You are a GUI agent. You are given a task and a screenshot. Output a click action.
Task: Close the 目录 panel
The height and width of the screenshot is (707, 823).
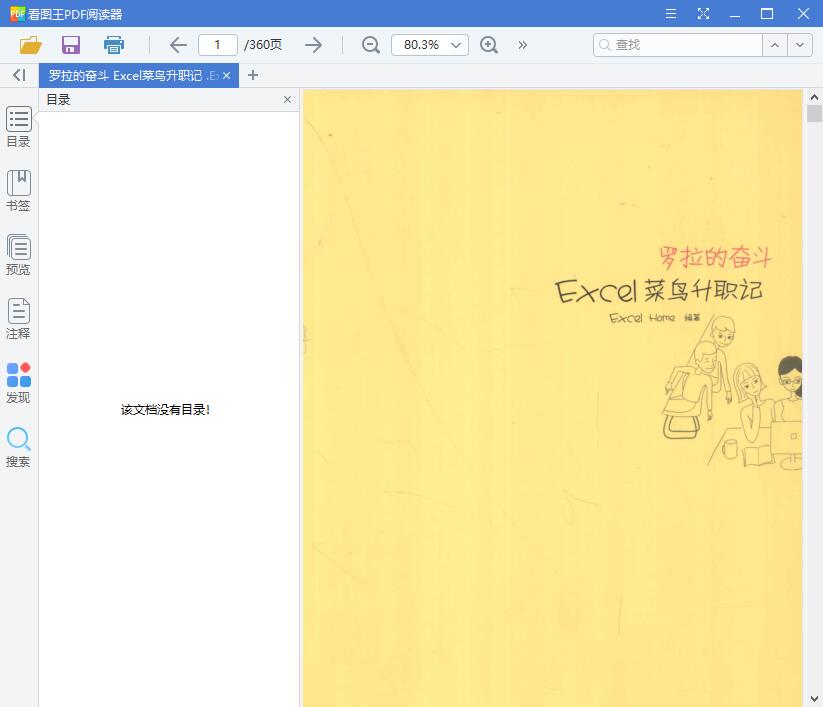pyautogui.click(x=287, y=100)
